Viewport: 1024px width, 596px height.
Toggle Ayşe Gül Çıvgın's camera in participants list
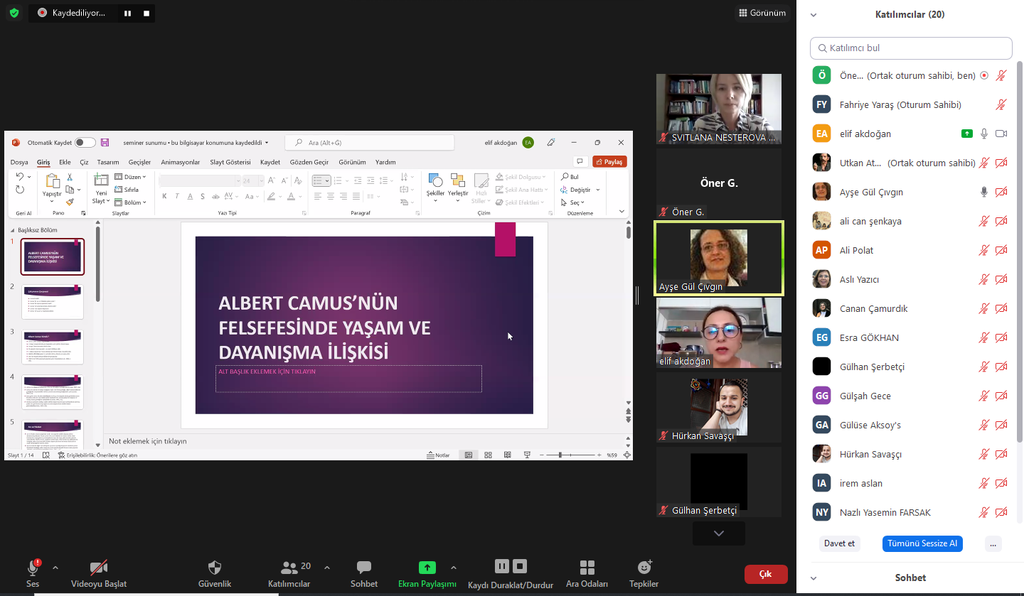click(1001, 192)
